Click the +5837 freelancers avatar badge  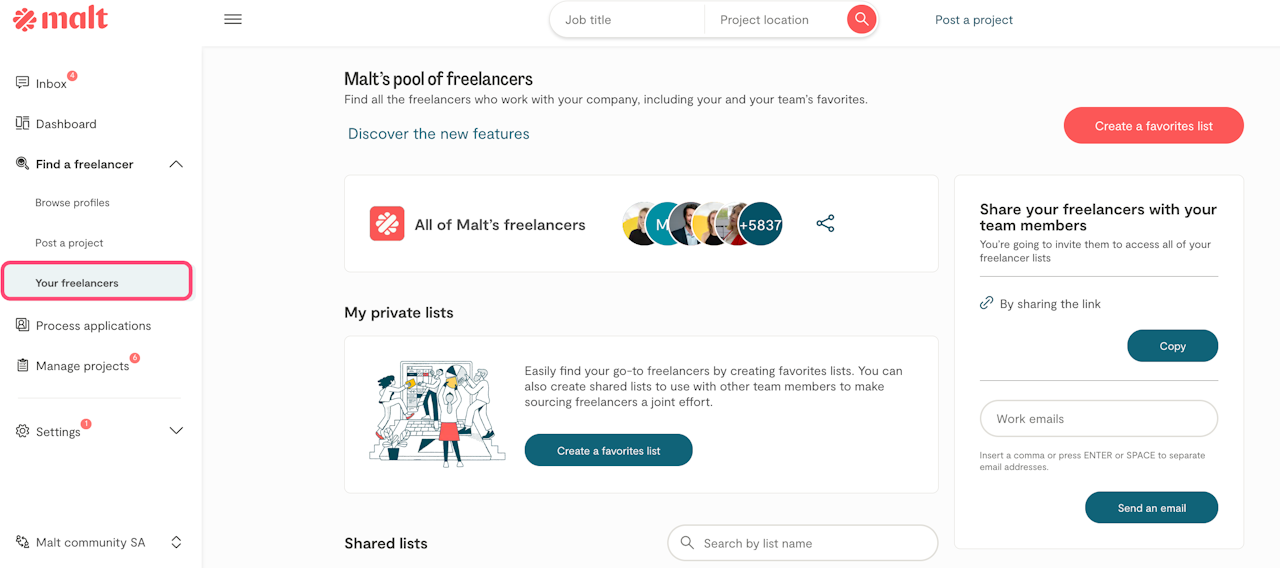coord(760,225)
